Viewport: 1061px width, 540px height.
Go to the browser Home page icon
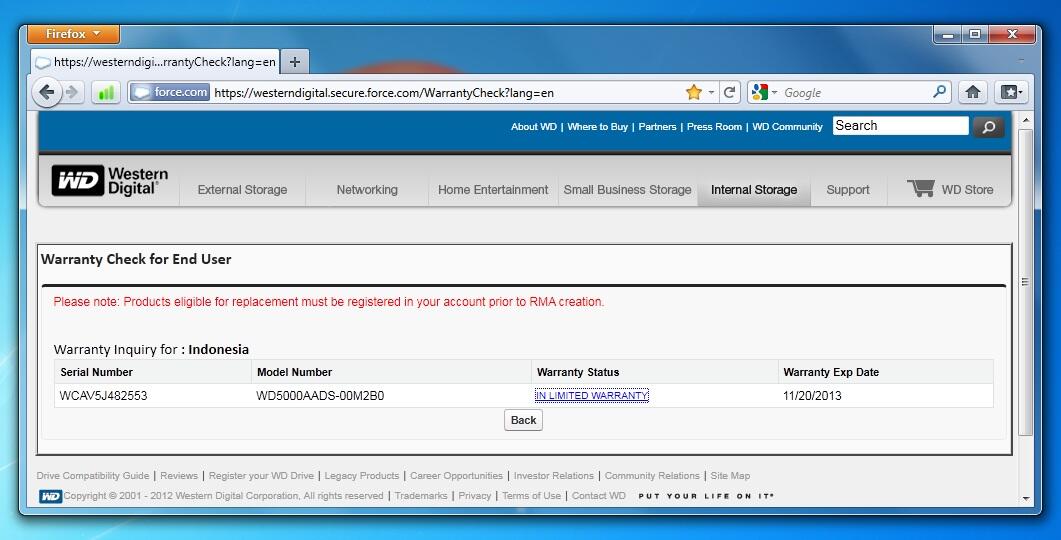[x=972, y=92]
